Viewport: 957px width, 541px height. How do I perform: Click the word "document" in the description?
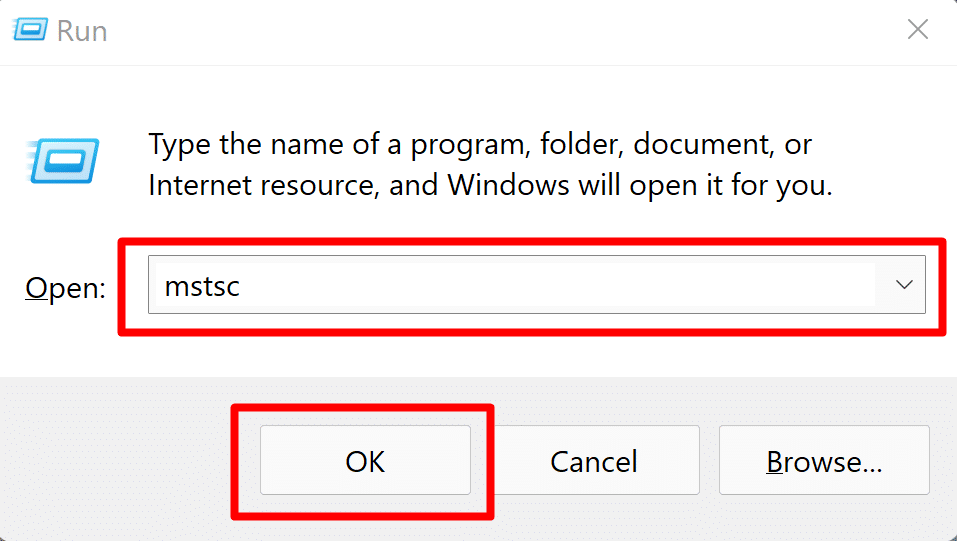point(683,145)
